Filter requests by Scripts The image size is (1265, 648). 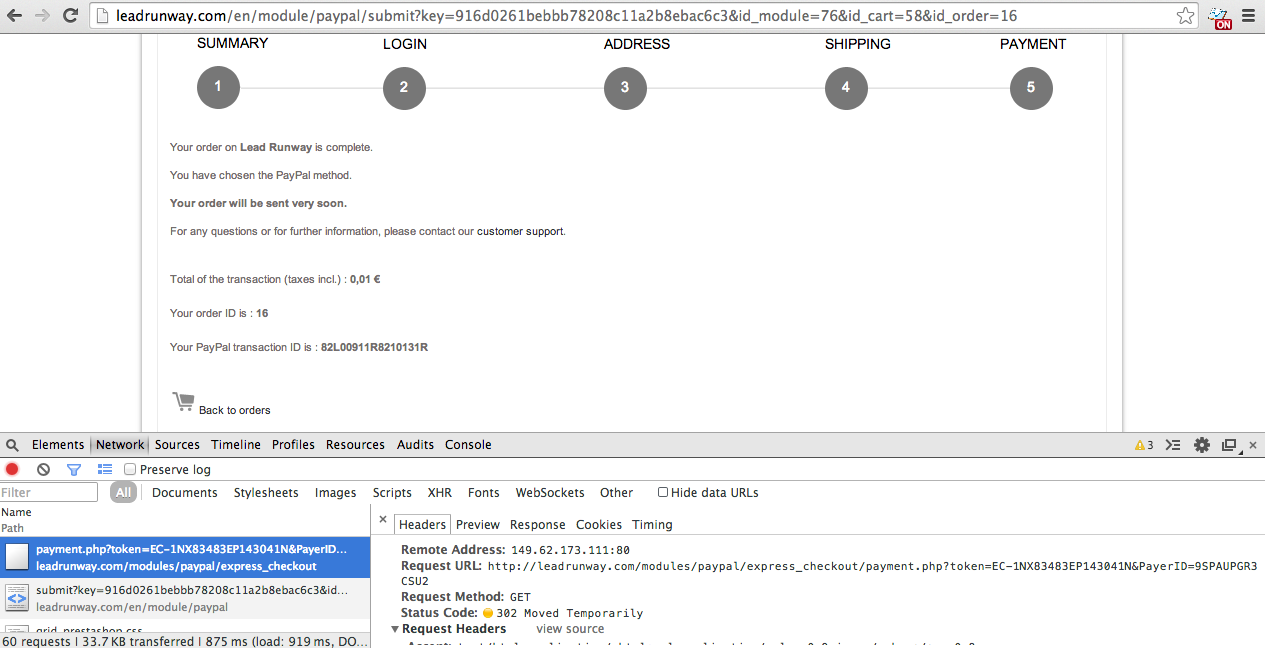(x=392, y=493)
